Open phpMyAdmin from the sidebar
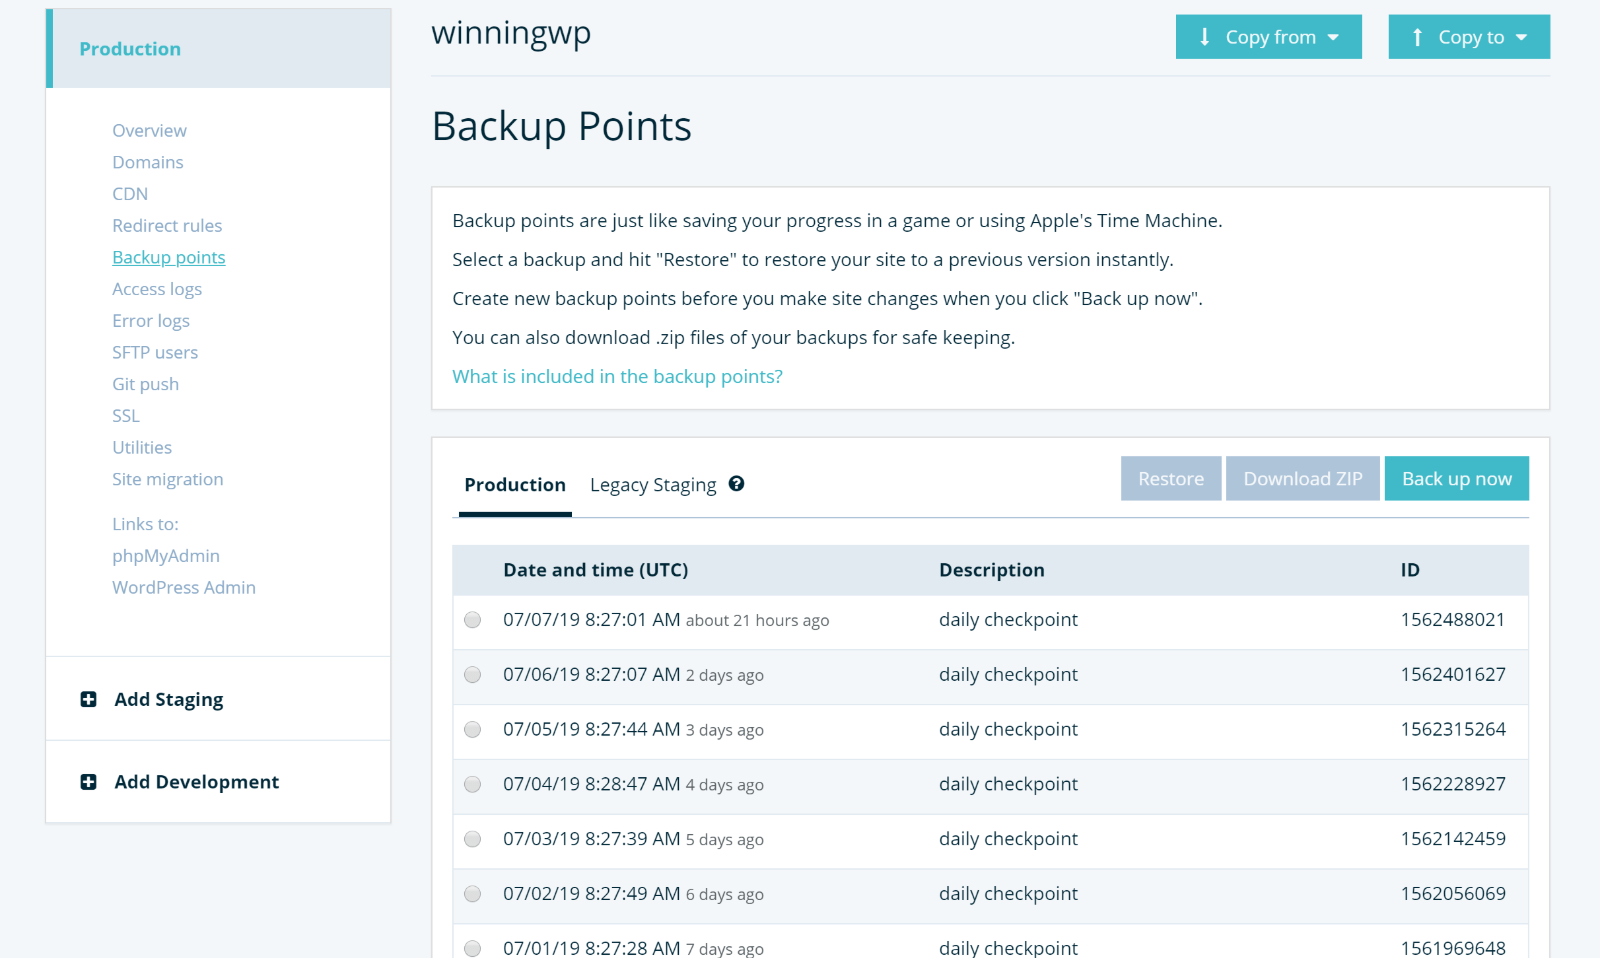 pyautogui.click(x=166, y=555)
